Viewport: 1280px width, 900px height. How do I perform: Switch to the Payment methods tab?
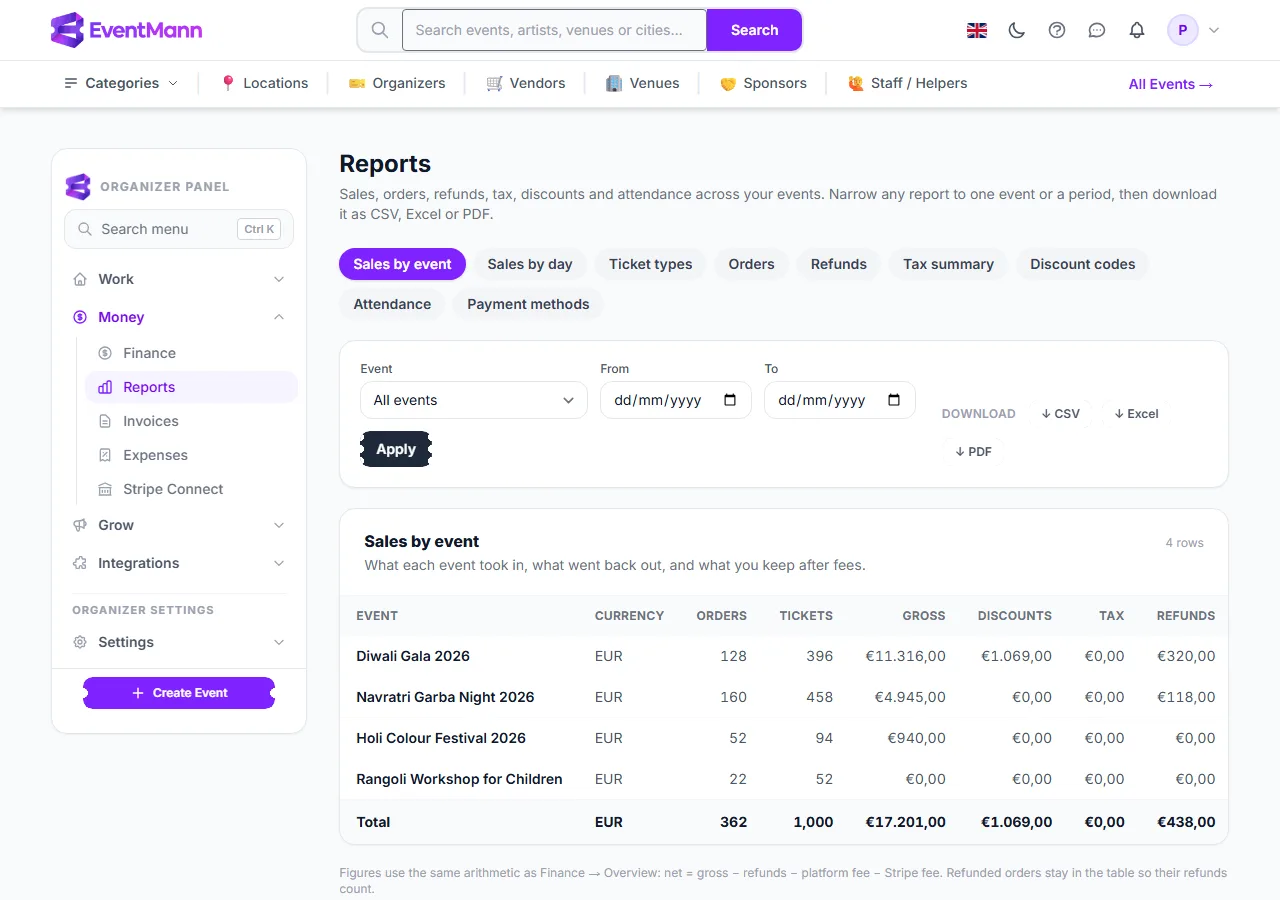pos(528,304)
